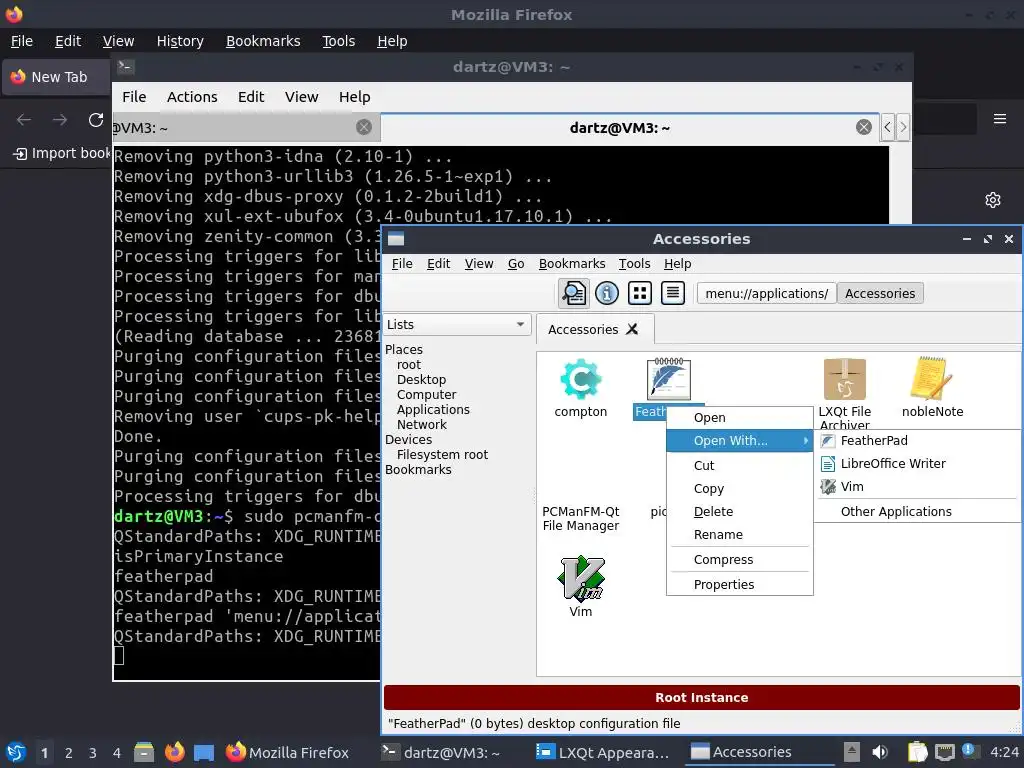Select Firefox New Tab tab

tap(56, 77)
